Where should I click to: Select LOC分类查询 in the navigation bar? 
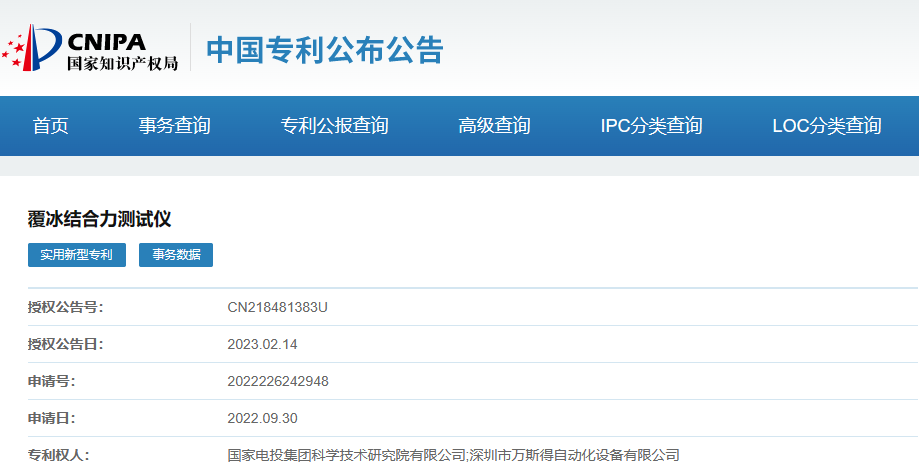point(827,125)
